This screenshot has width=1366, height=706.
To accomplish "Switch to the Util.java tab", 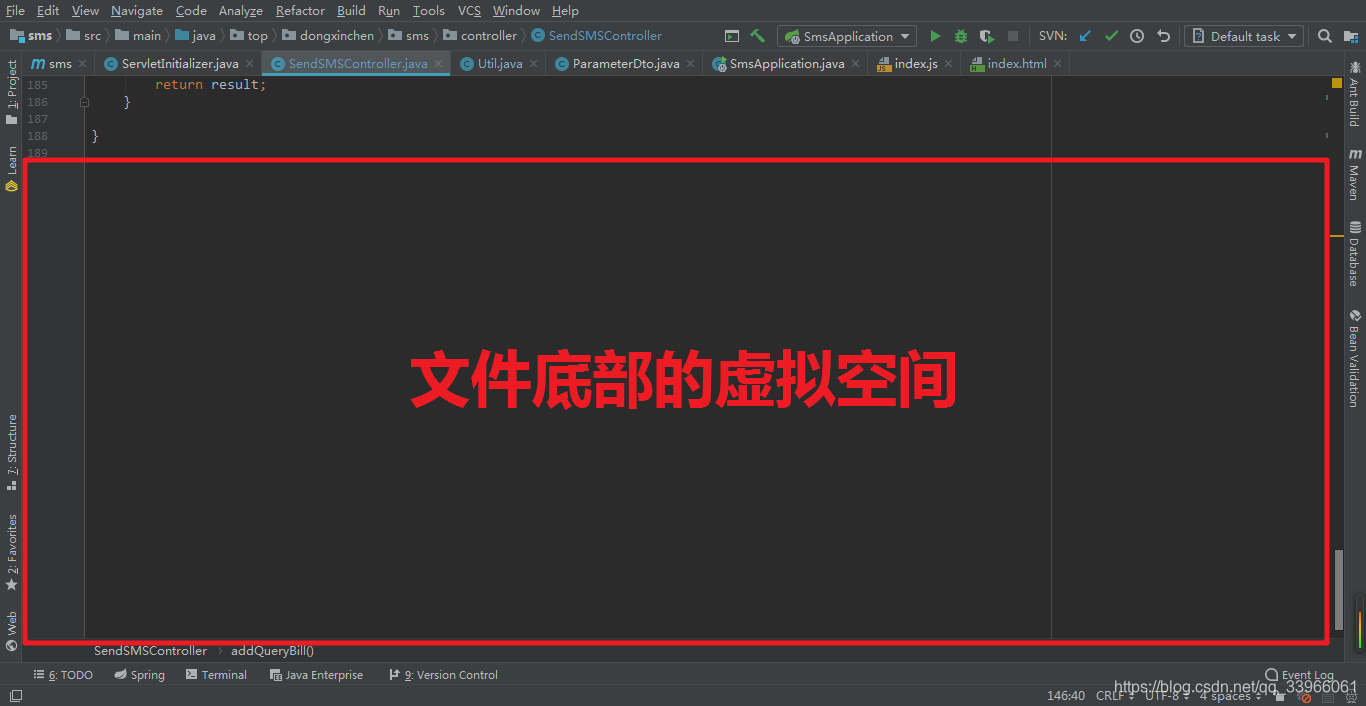I will (500, 63).
